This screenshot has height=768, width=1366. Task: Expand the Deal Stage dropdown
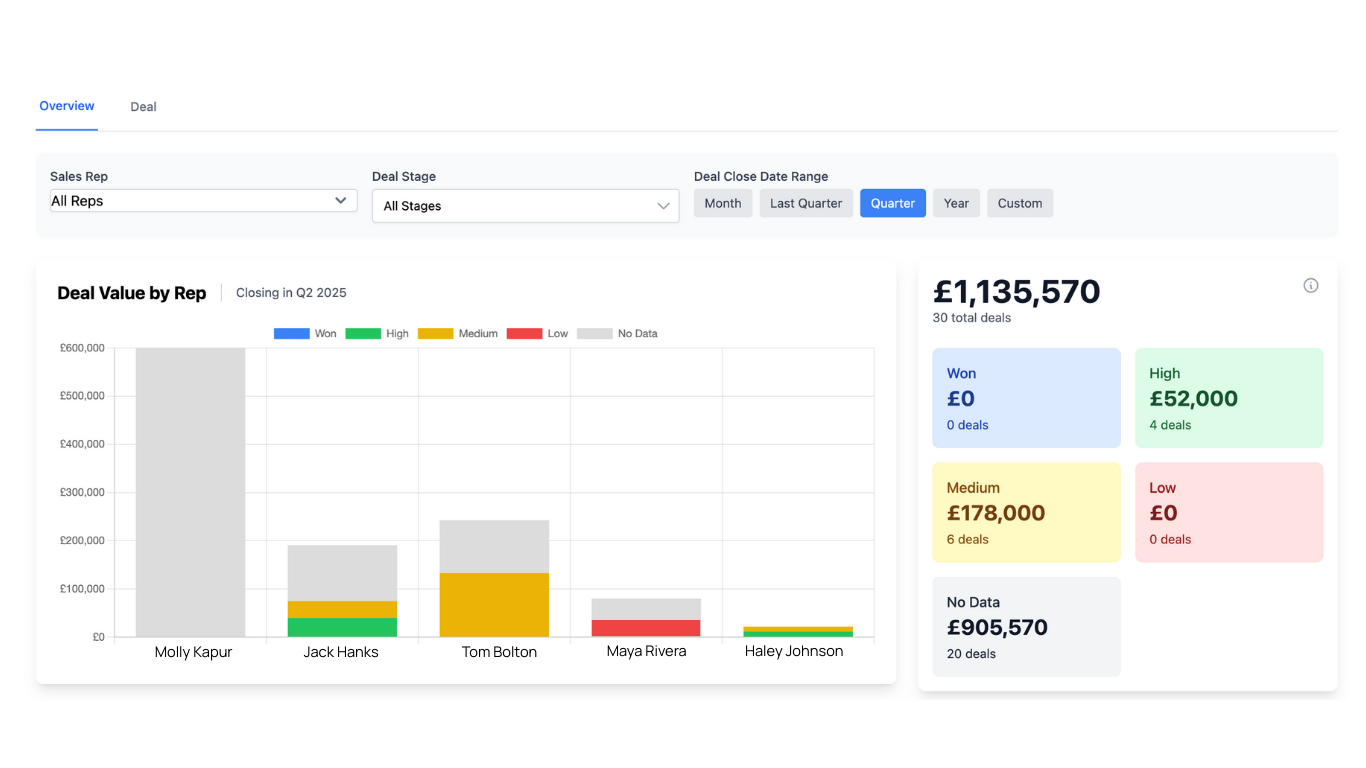pyautogui.click(x=525, y=206)
